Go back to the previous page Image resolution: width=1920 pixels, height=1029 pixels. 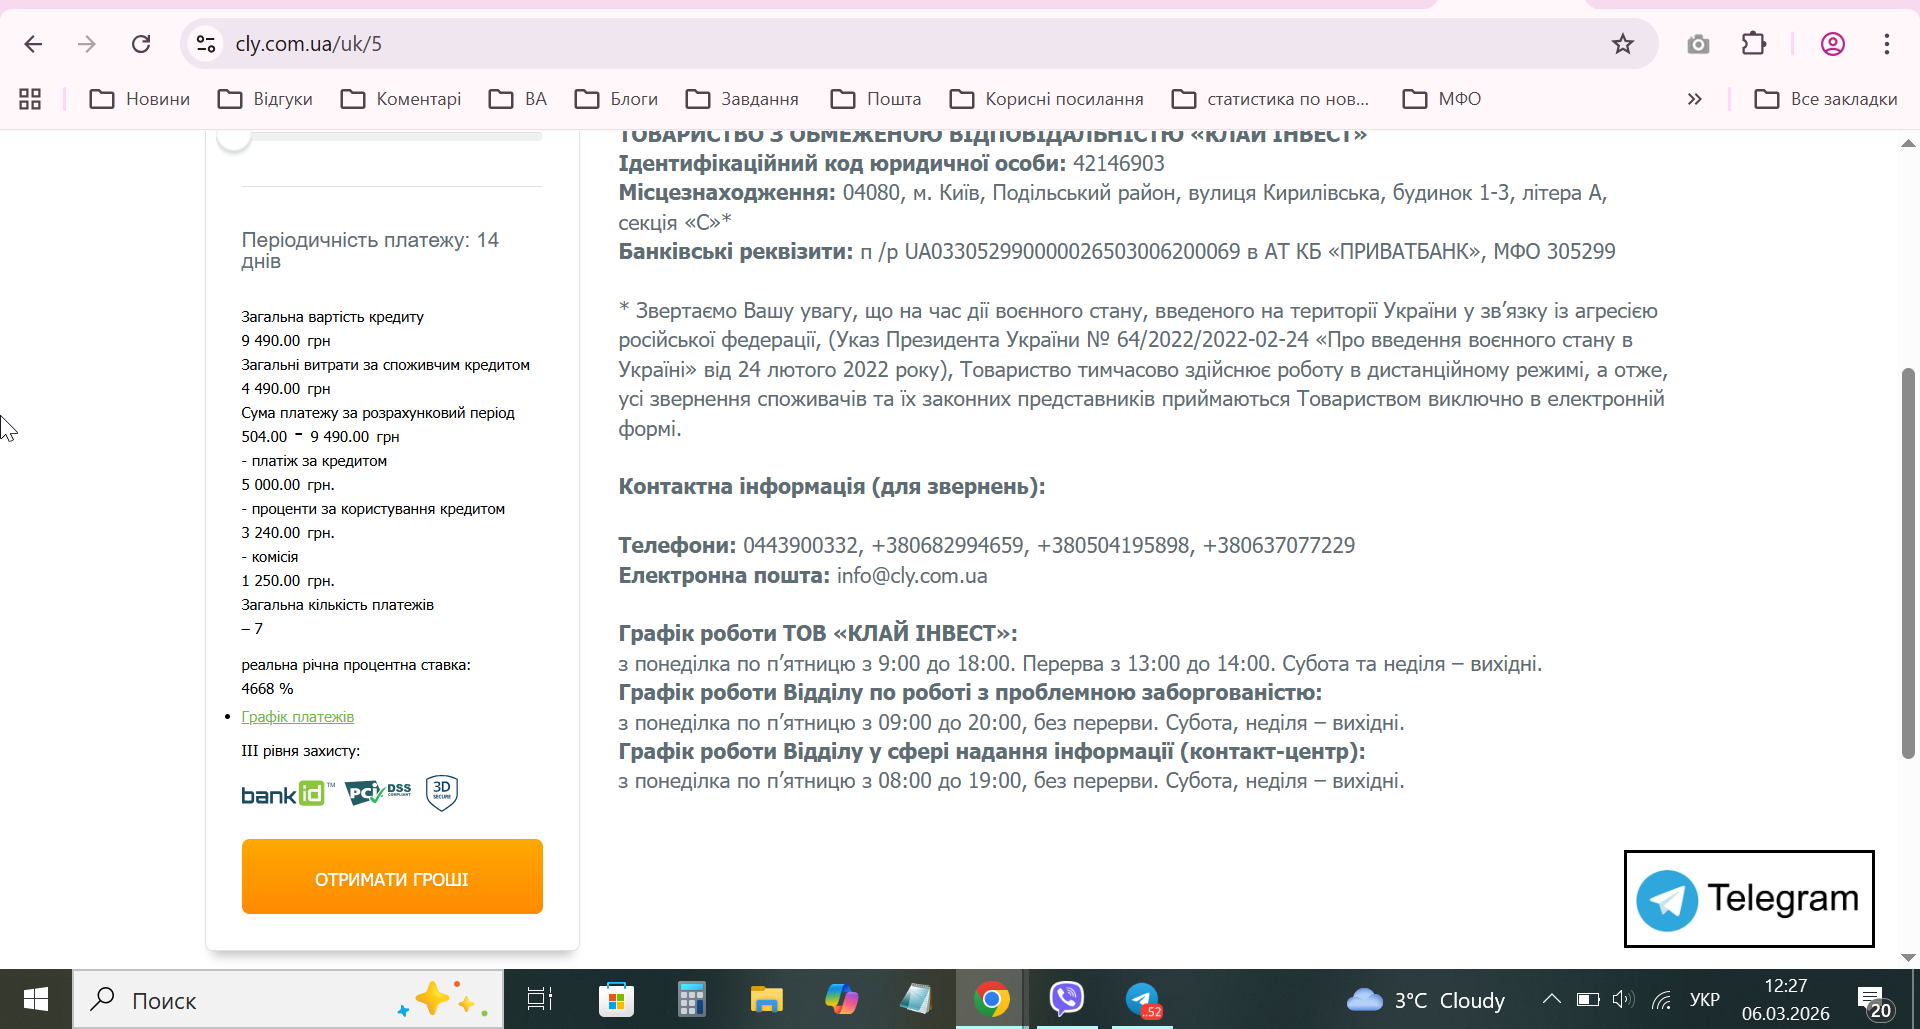click(x=33, y=44)
